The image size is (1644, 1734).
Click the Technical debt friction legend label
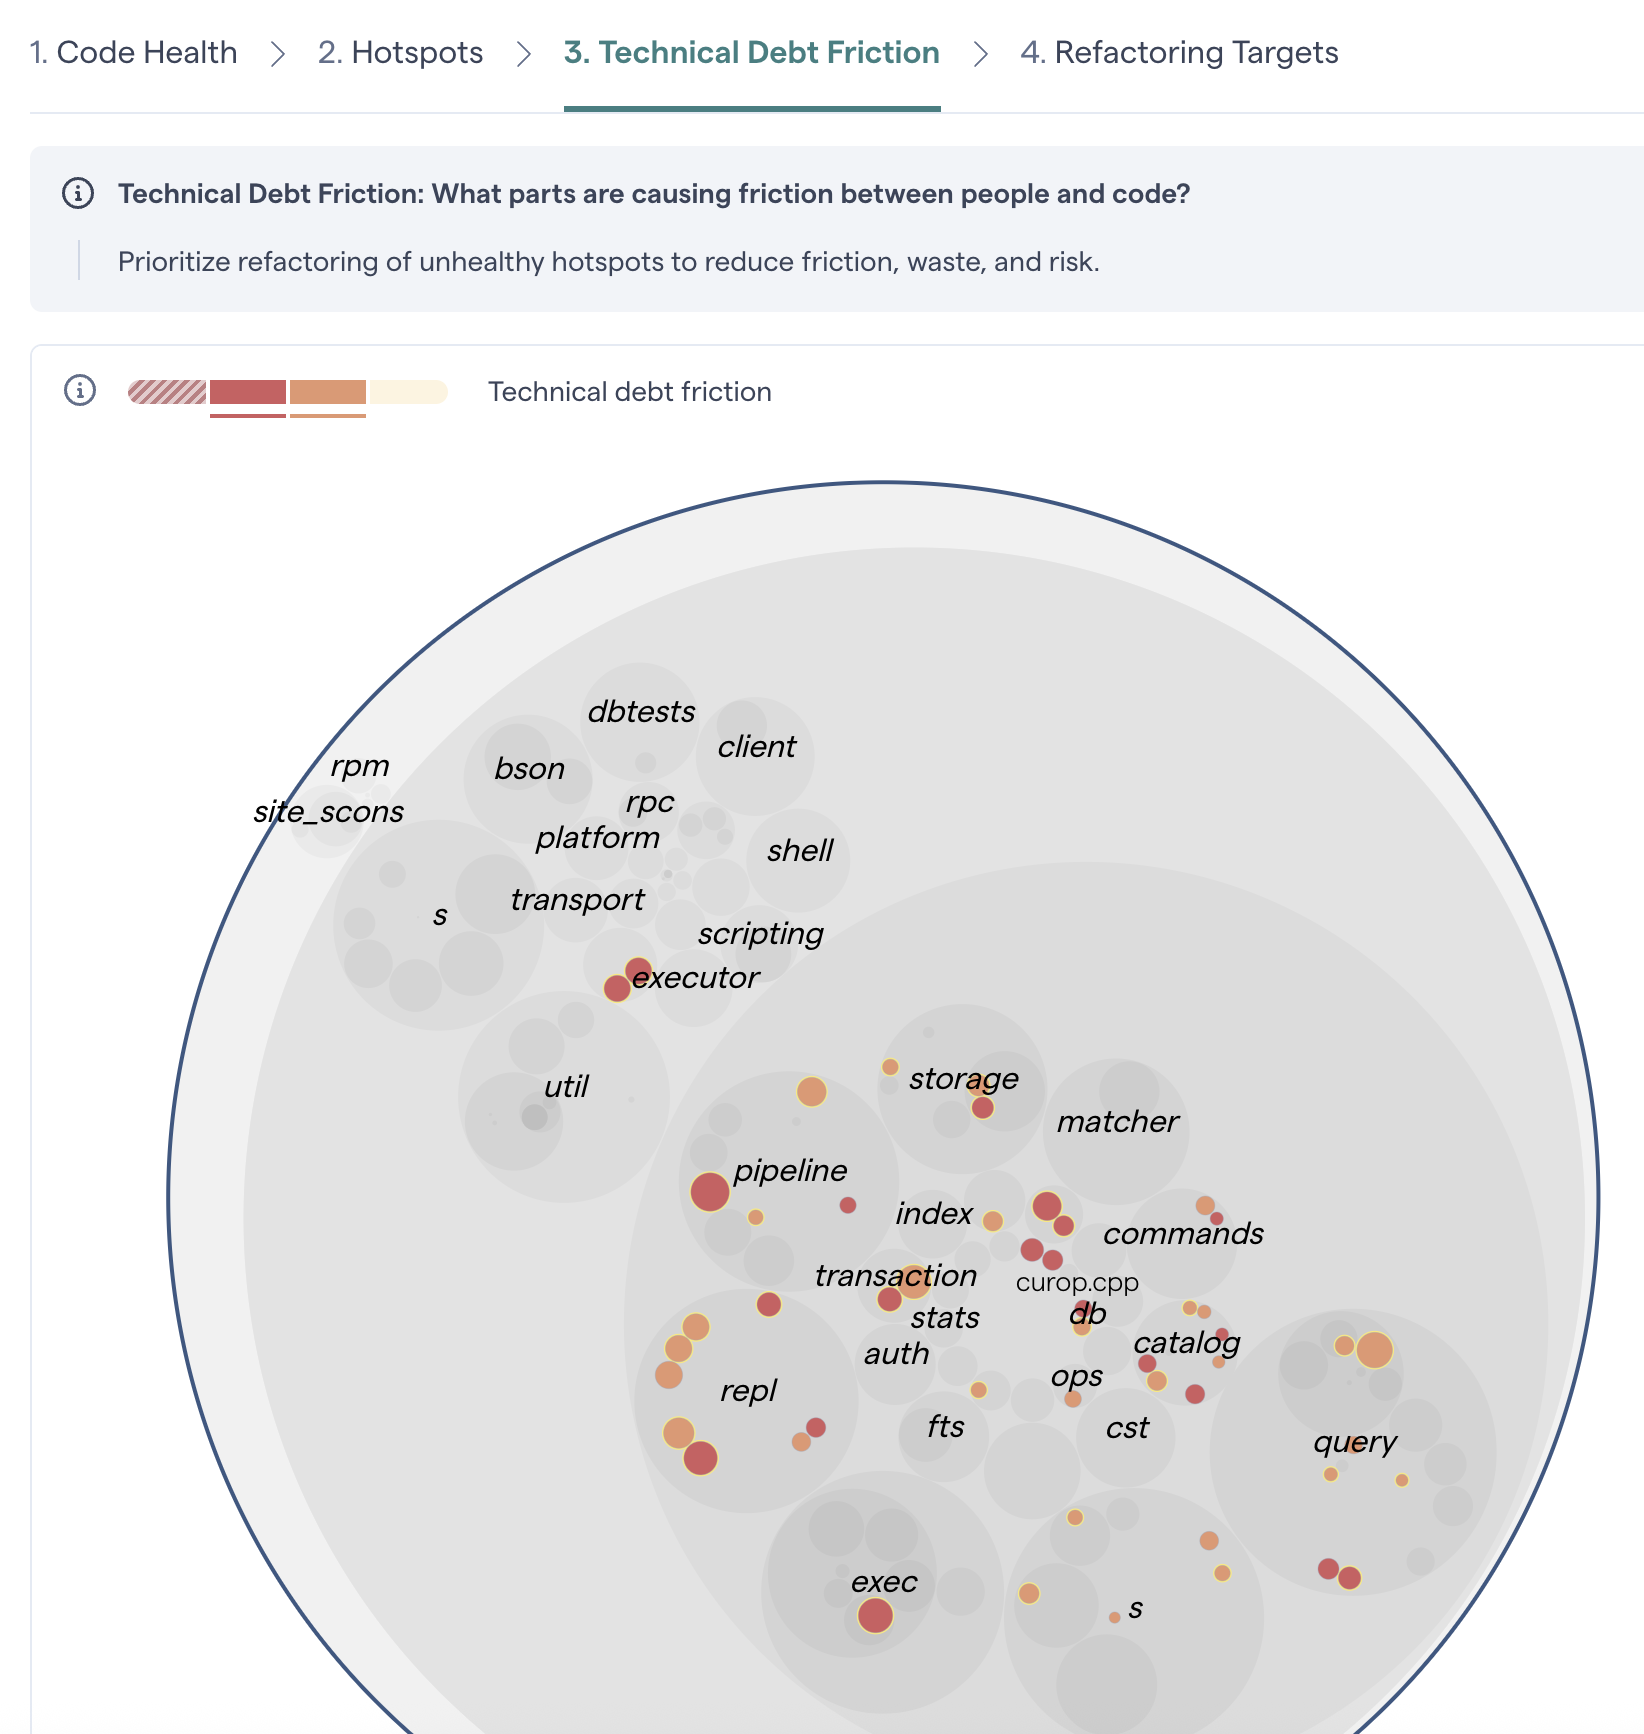click(x=629, y=391)
